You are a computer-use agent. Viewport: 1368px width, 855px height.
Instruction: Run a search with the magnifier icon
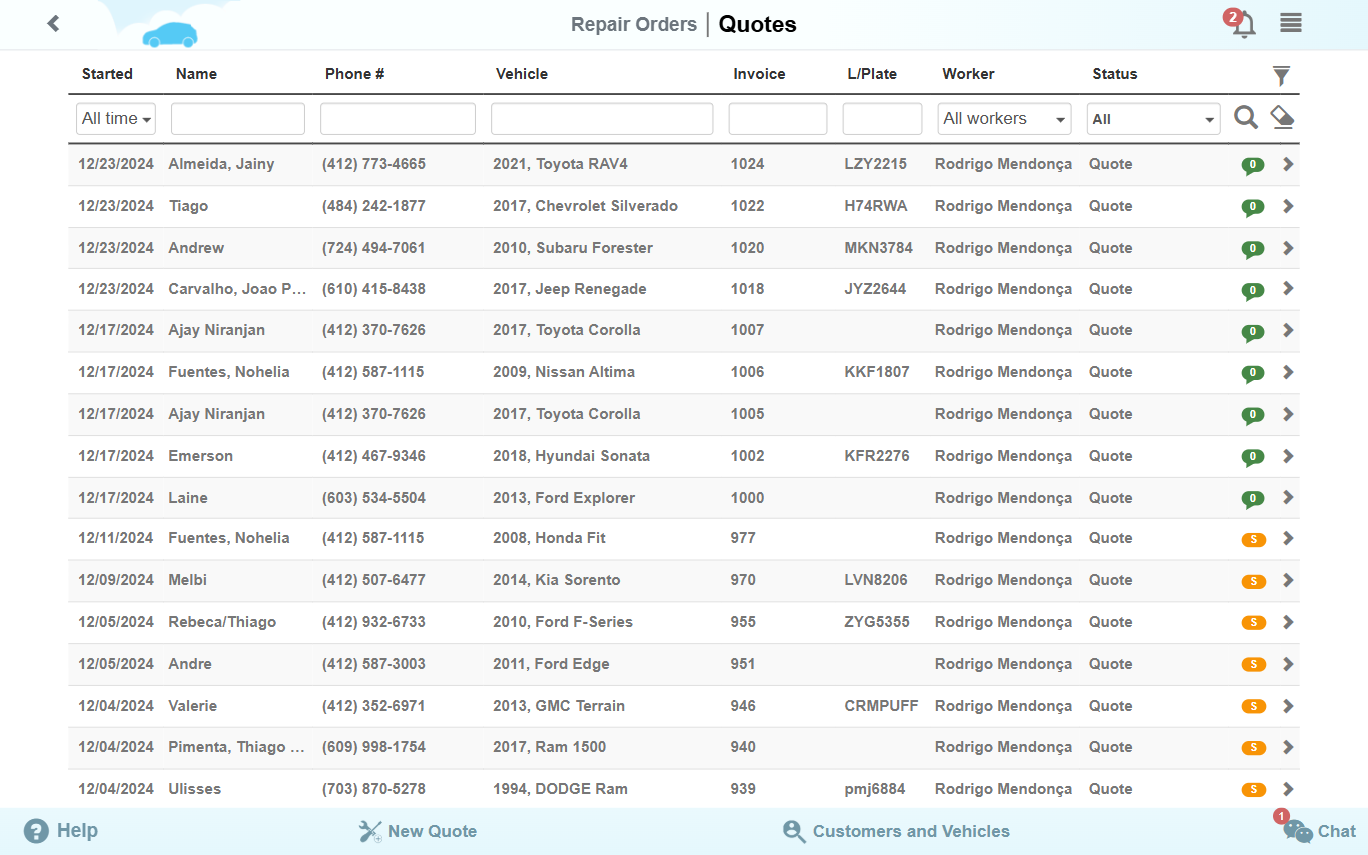1245,117
